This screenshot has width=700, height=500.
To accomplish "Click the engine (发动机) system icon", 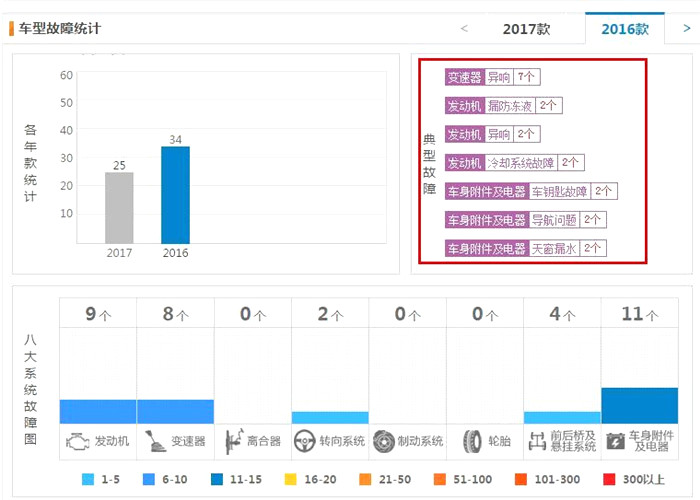I will (76, 440).
